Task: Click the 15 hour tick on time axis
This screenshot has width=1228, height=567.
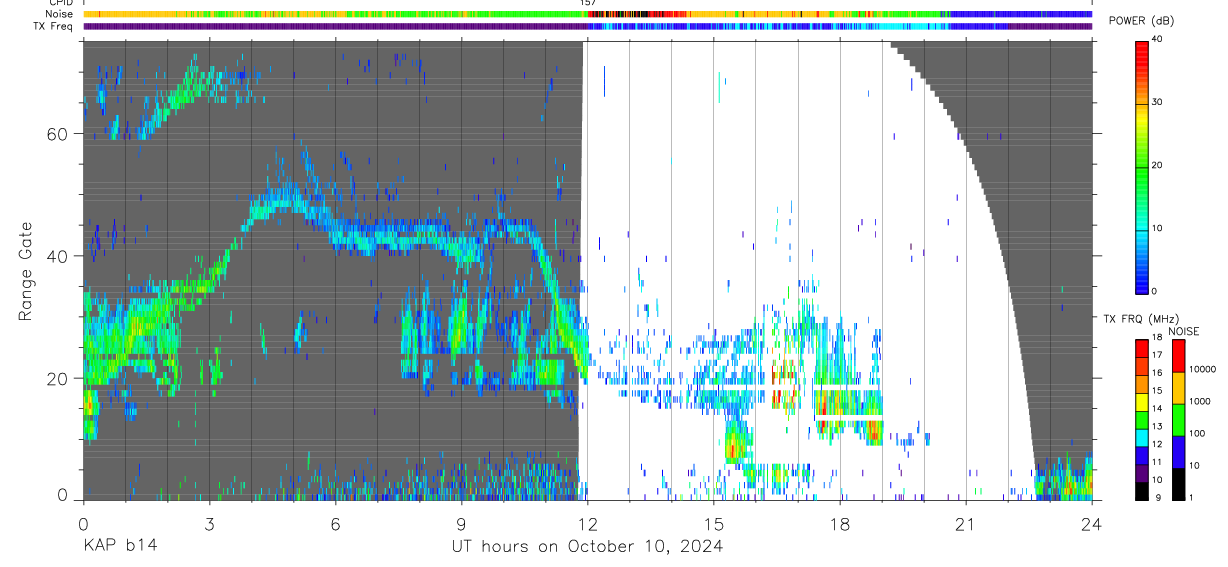Action: (x=713, y=524)
